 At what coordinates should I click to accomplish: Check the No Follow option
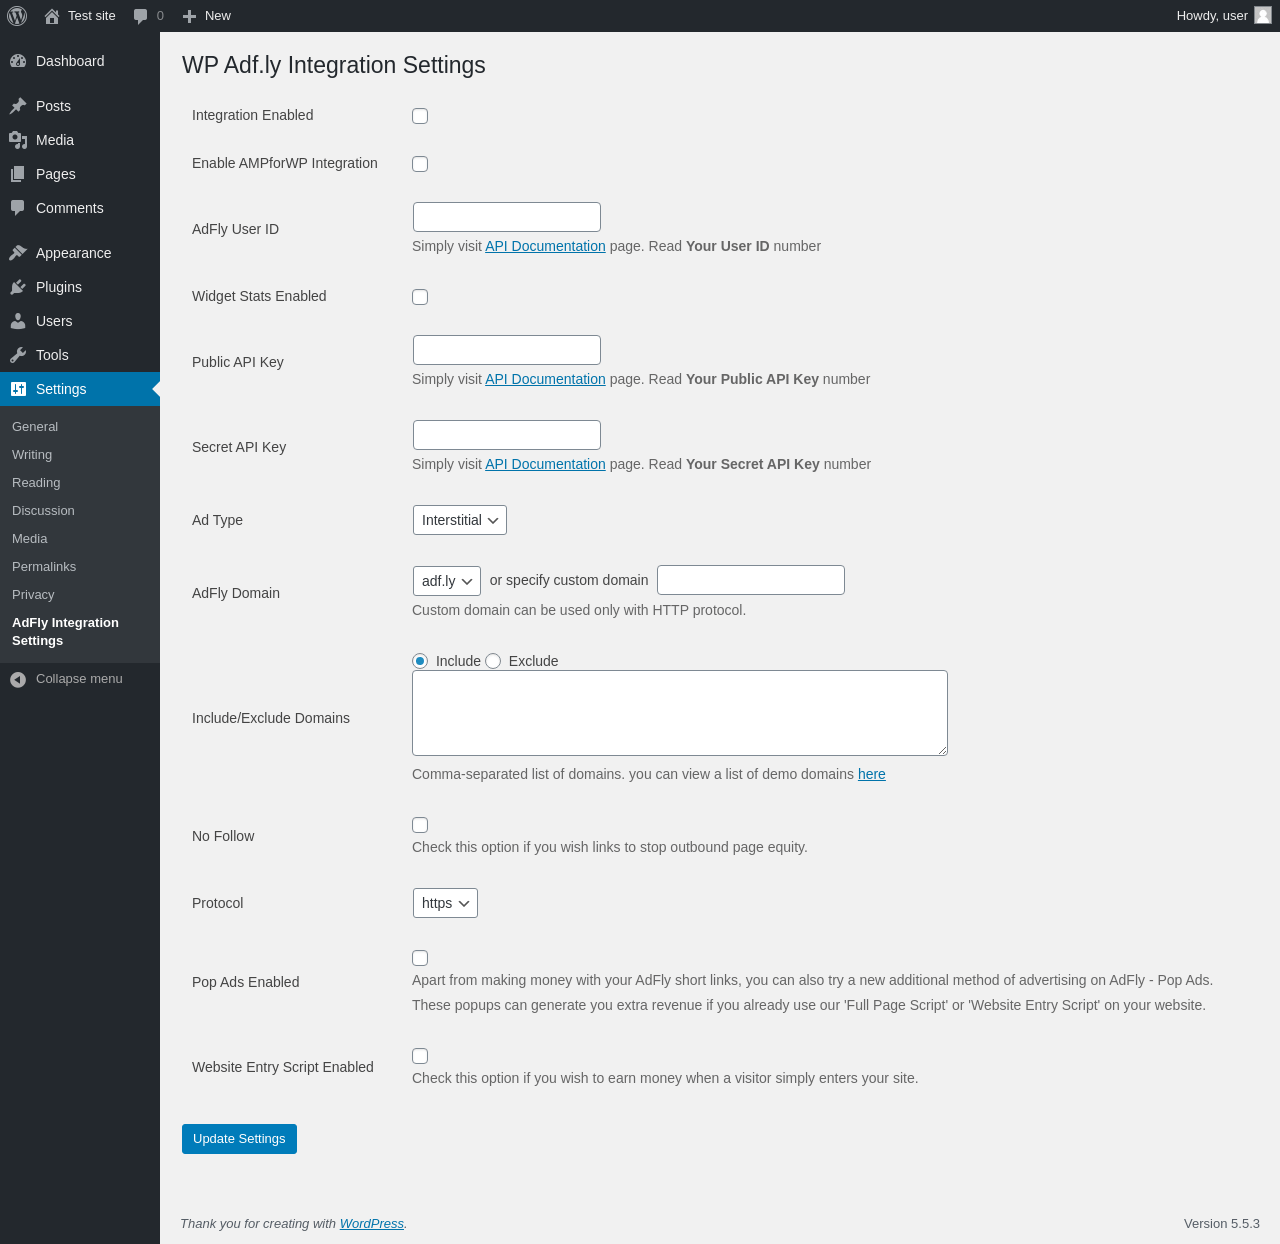(420, 825)
